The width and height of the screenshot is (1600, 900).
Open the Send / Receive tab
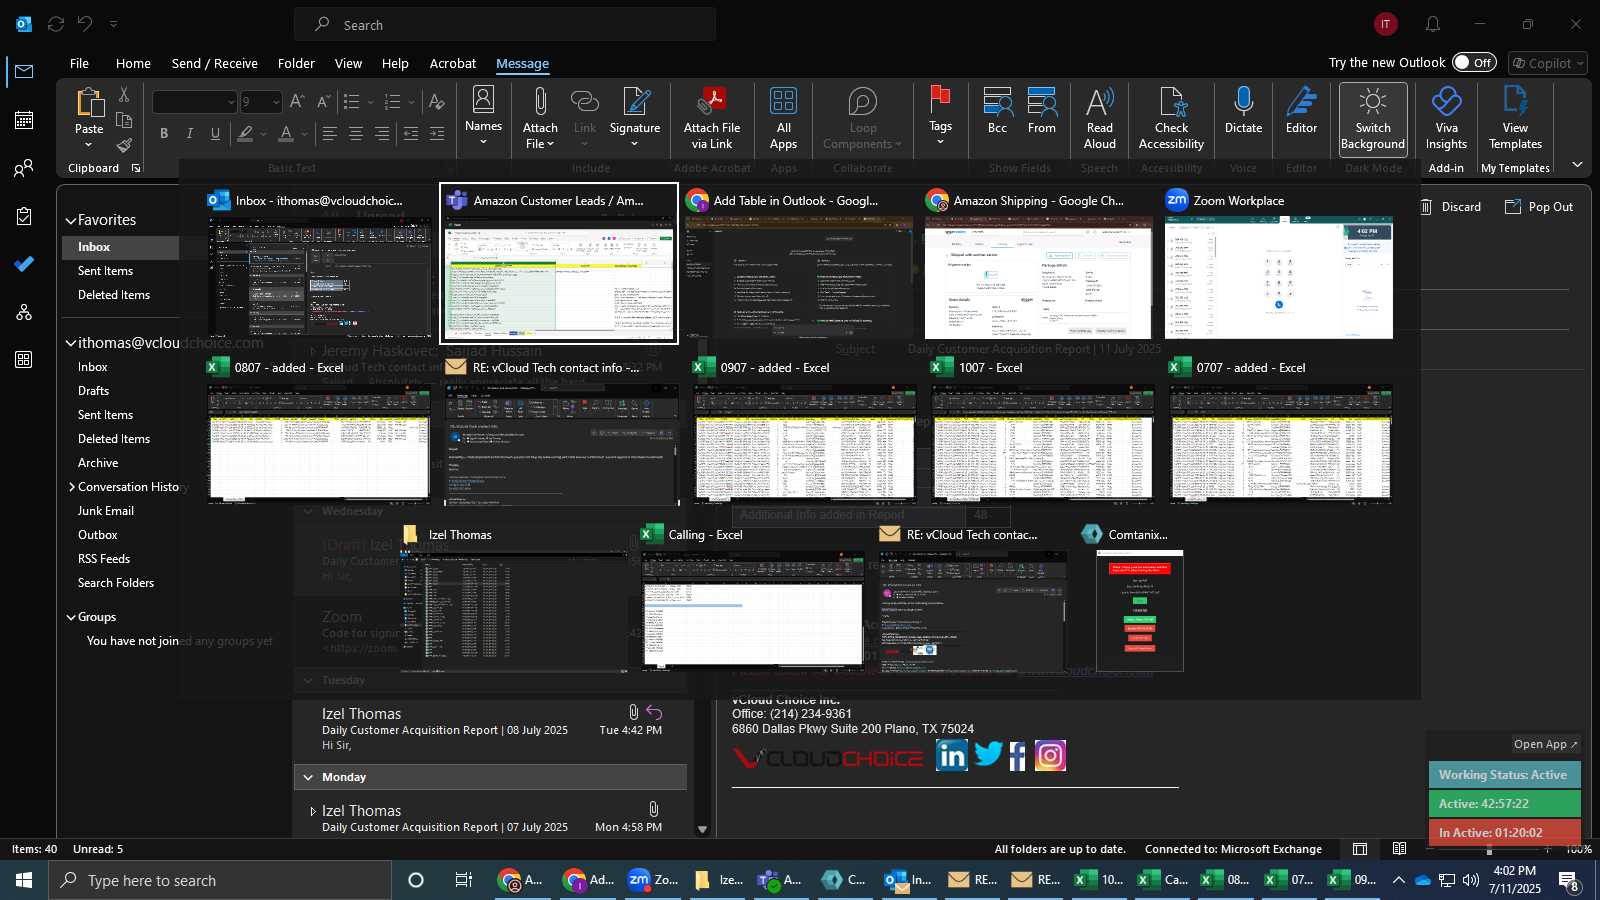(215, 63)
